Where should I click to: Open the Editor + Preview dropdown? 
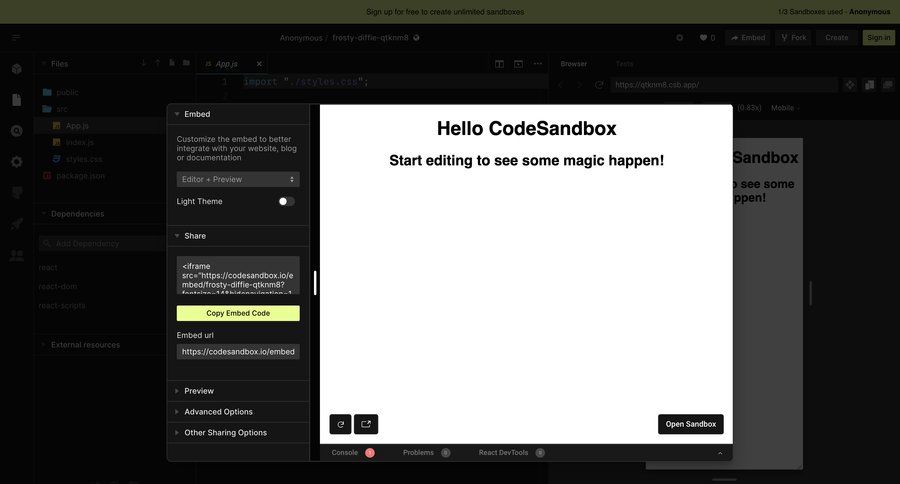pos(238,179)
